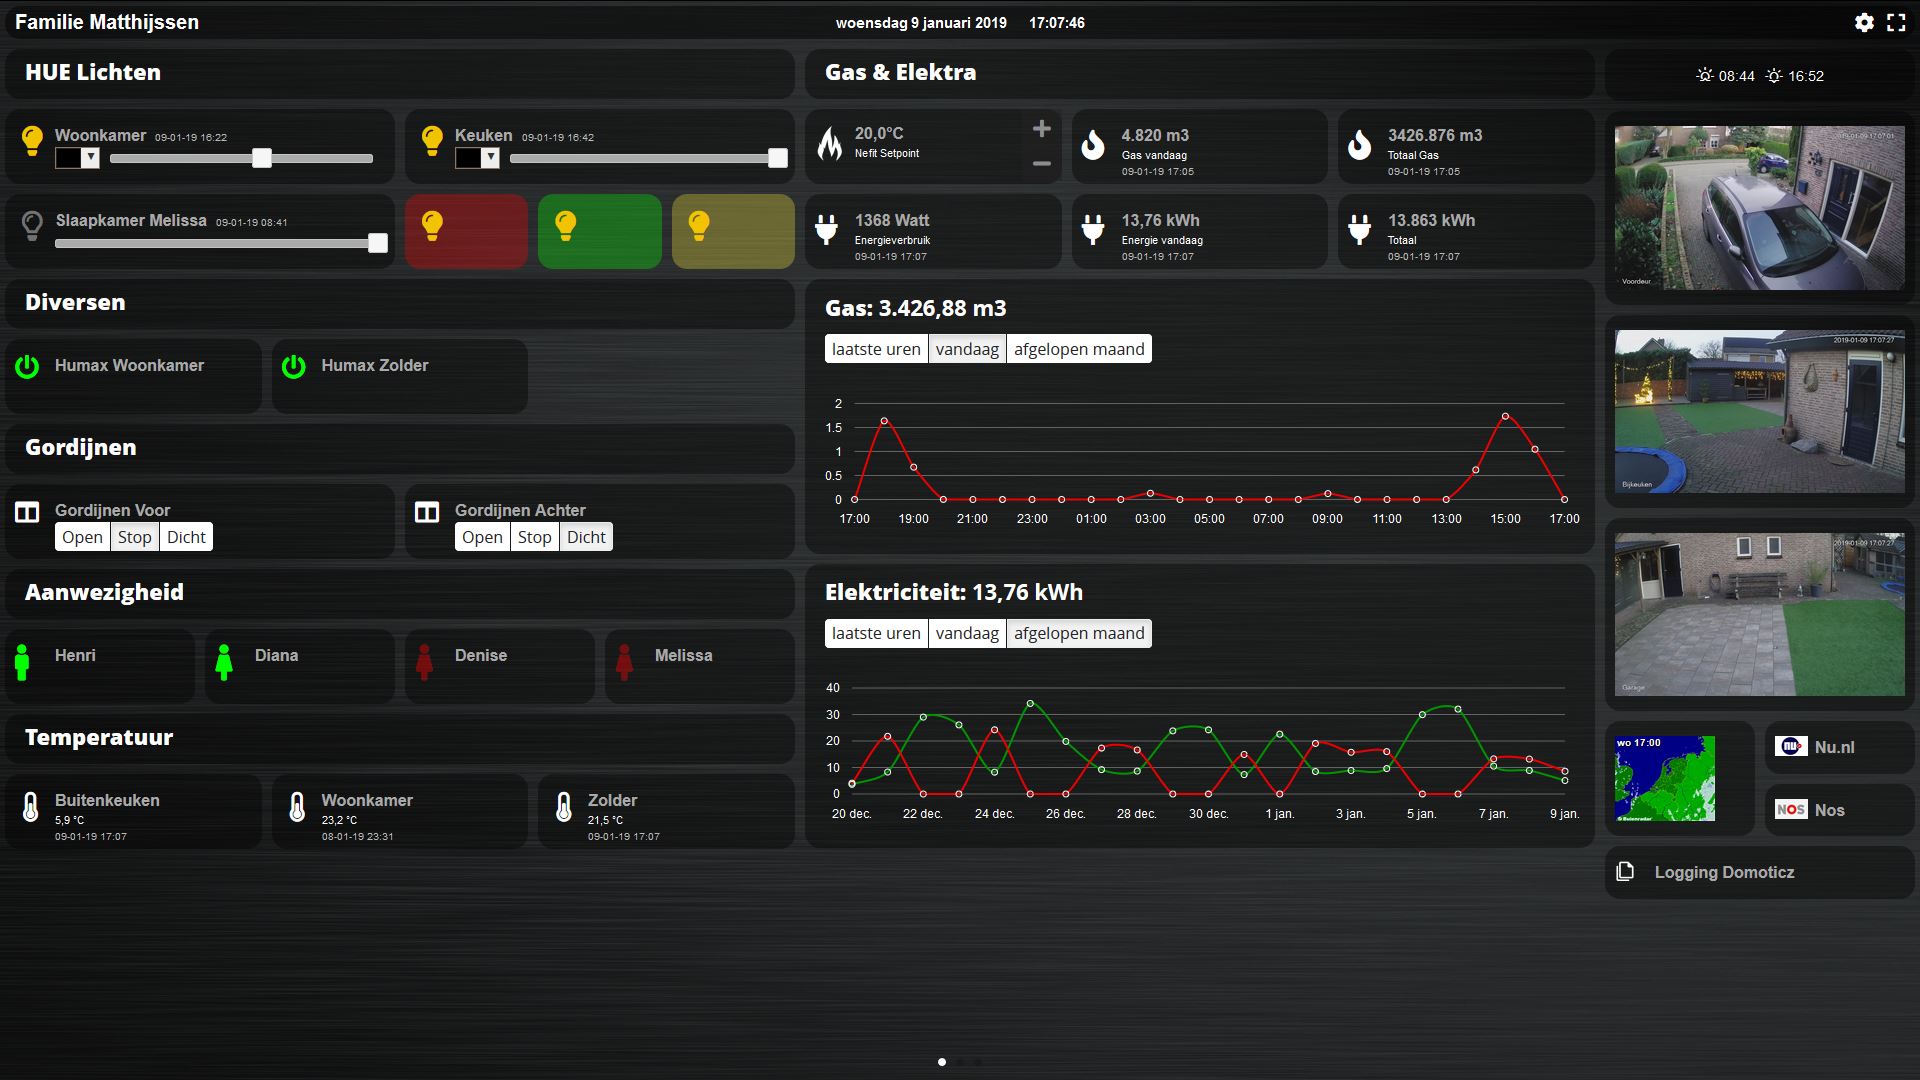Select 'vandaag' tab in Gas chart
Screen dimensions: 1920x1080
966,349
